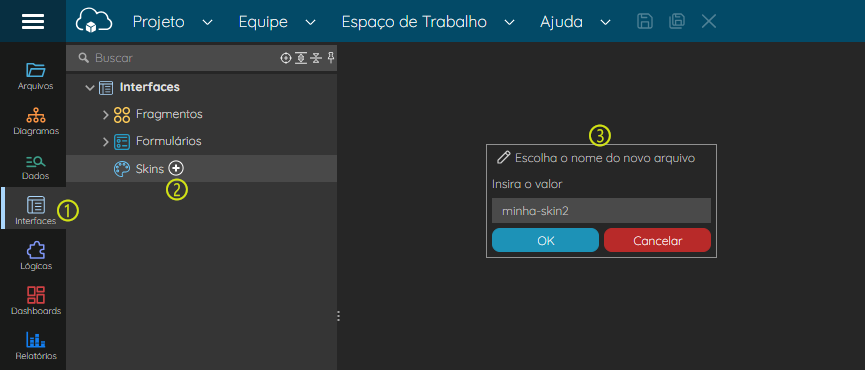The image size is (865, 370).
Task: Open the Lógicas sidebar panel
Action: [36, 256]
